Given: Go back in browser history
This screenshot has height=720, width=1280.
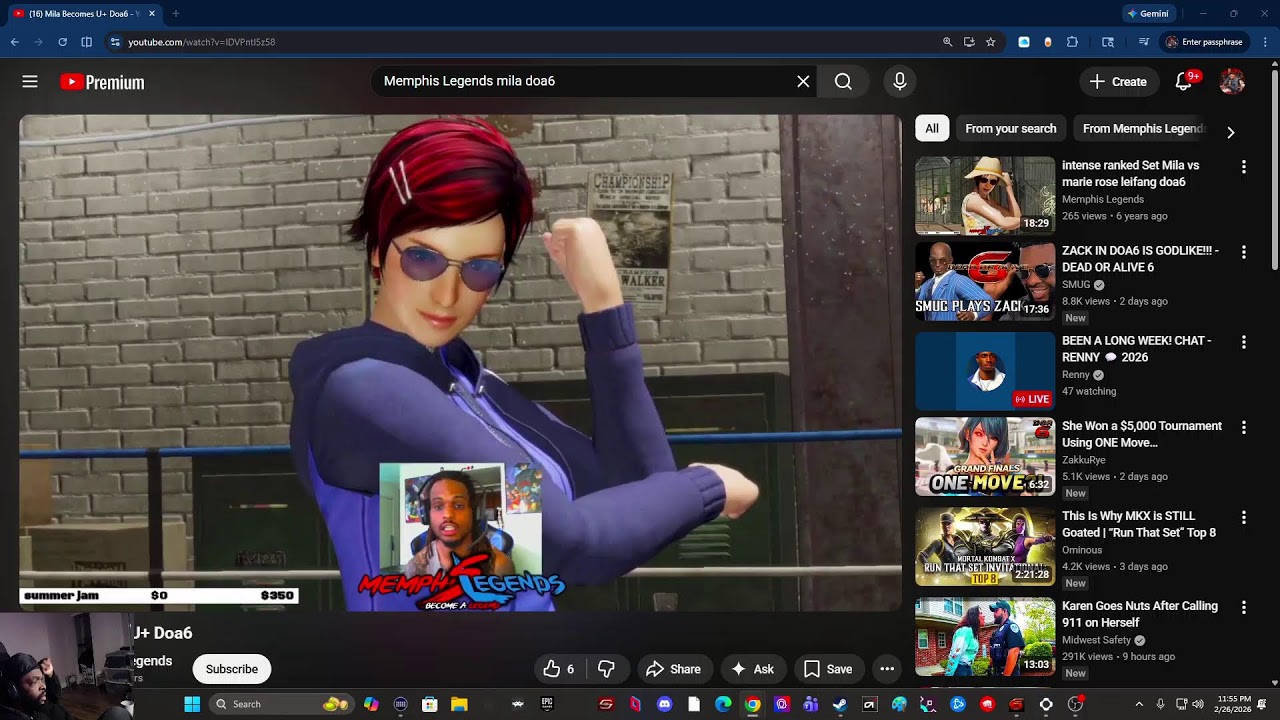Looking at the screenshot, I should pos(14,42).
